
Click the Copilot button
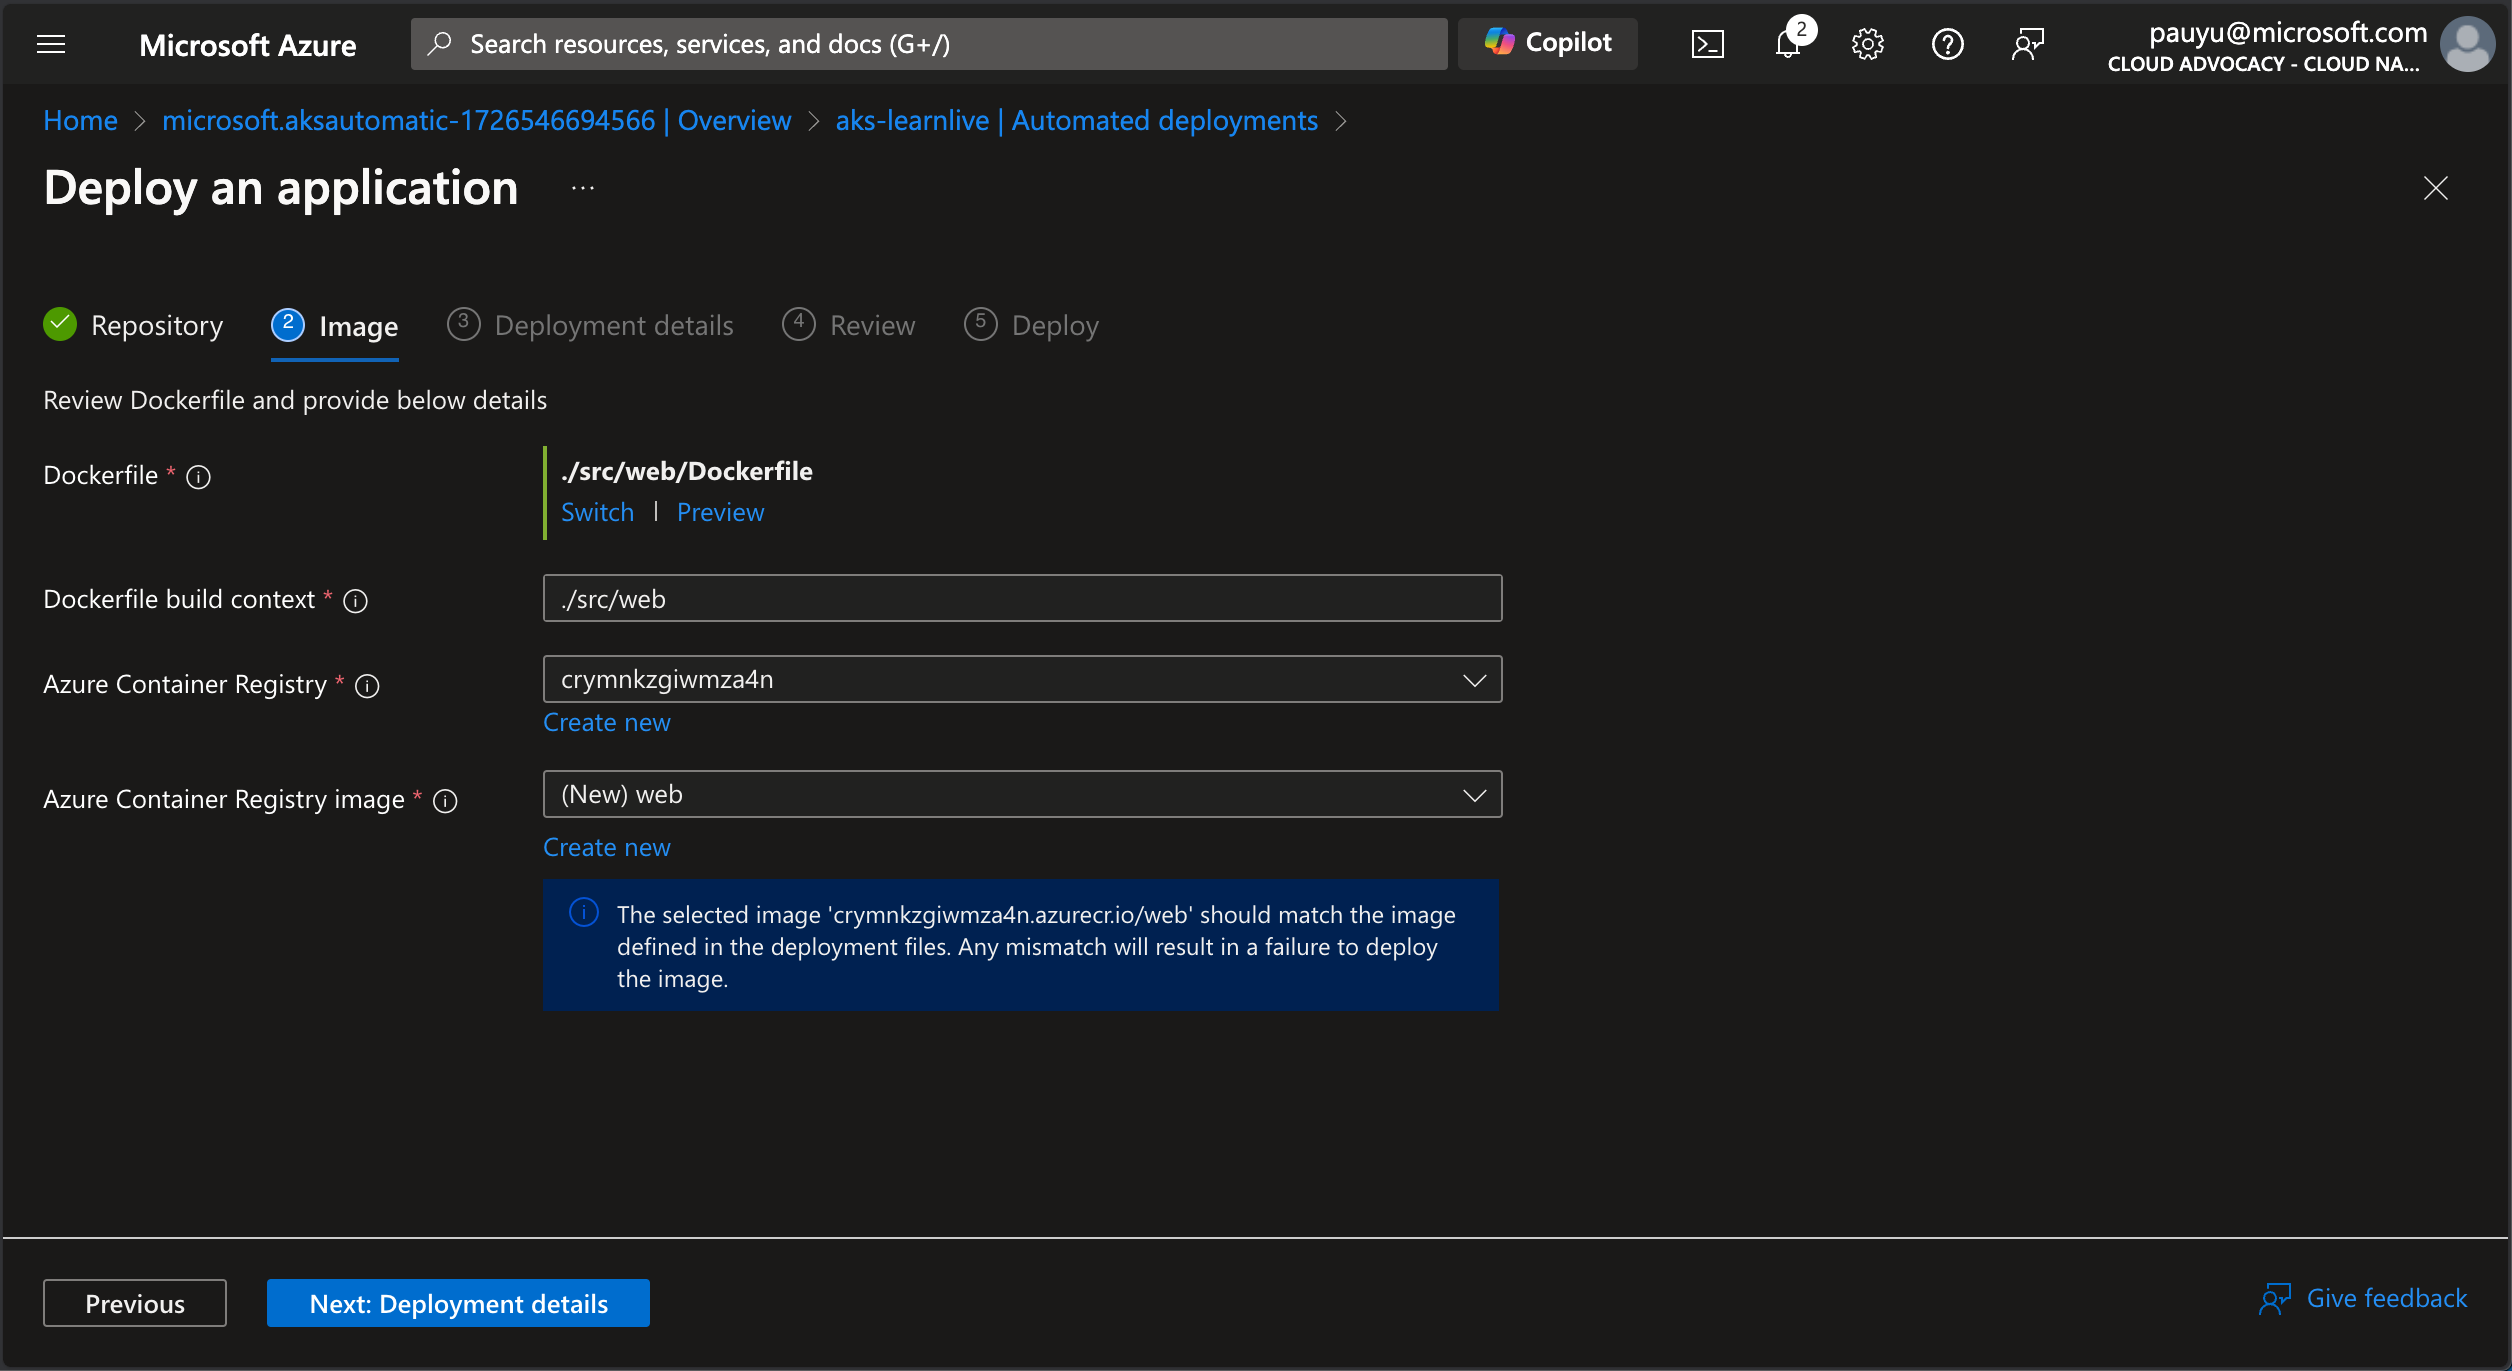[1548, 43]
